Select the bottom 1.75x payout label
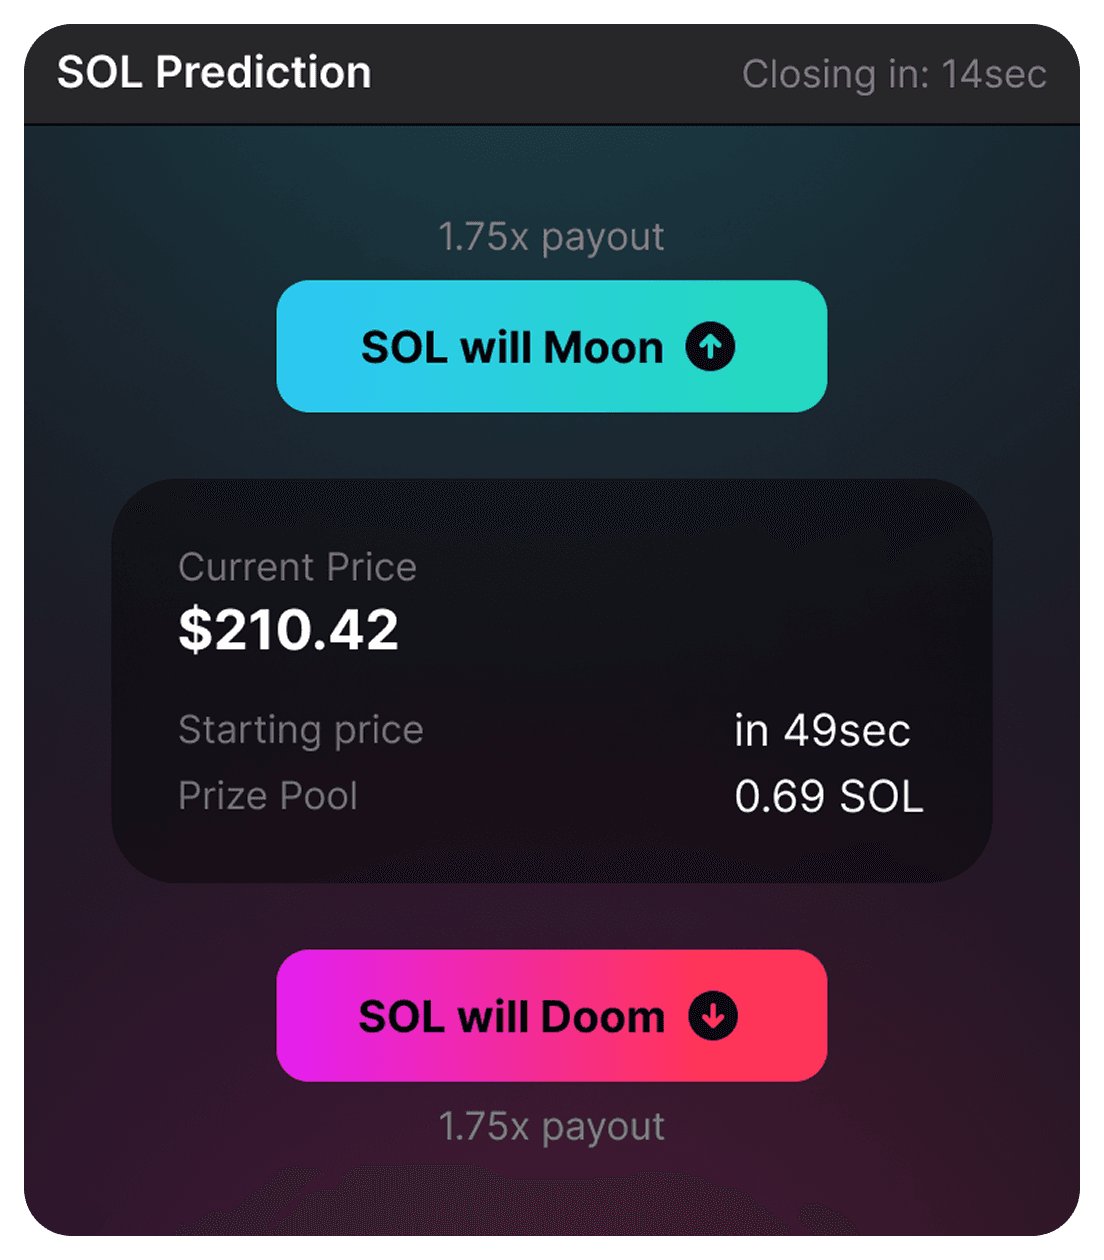Screen dimensions: 1104x1260 [551, 1125]
